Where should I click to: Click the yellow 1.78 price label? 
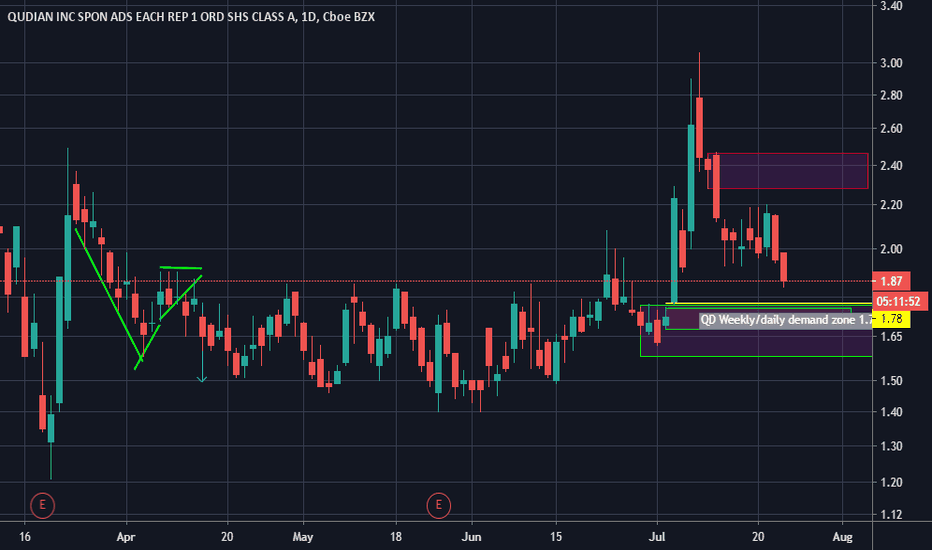[x=892, y=319]
